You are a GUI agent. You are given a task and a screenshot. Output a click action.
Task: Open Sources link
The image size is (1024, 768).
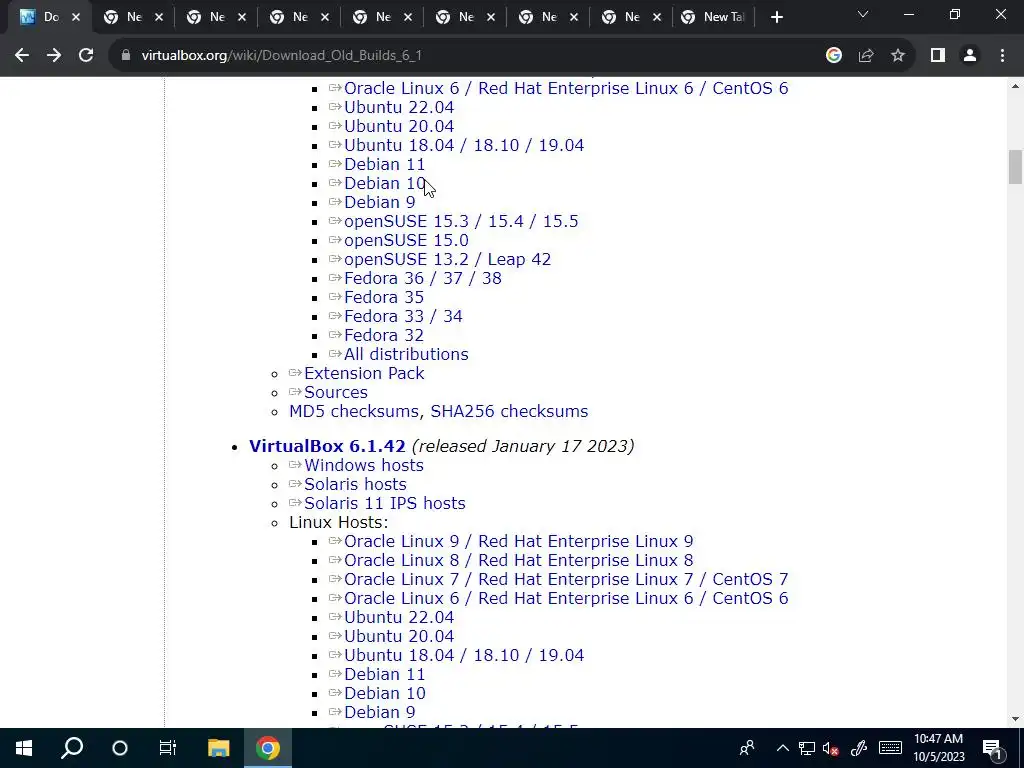coord(336,392)
